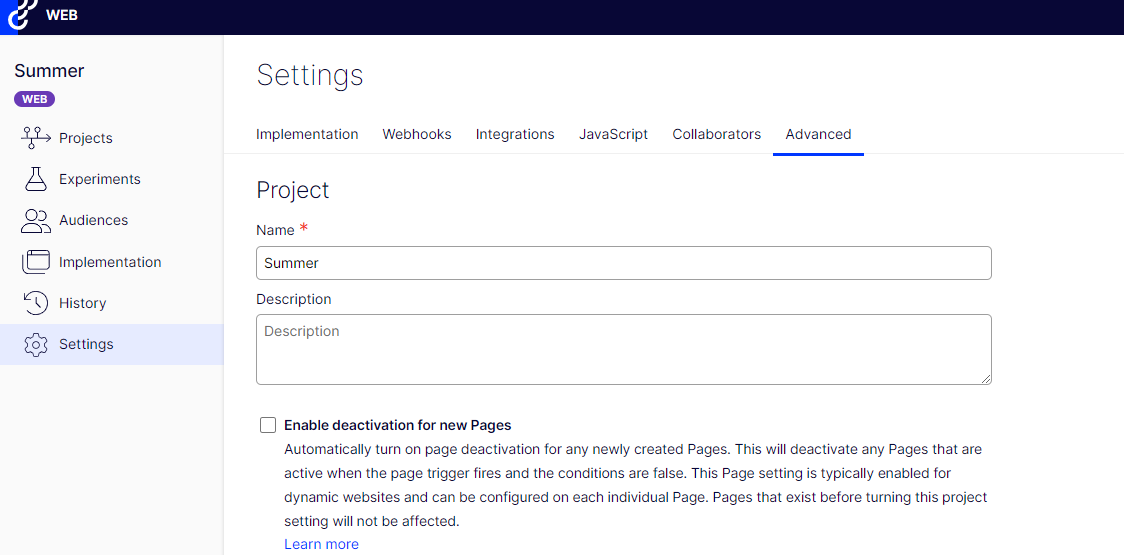Enable deactivation for new Pages checkbox

point(268,425)
